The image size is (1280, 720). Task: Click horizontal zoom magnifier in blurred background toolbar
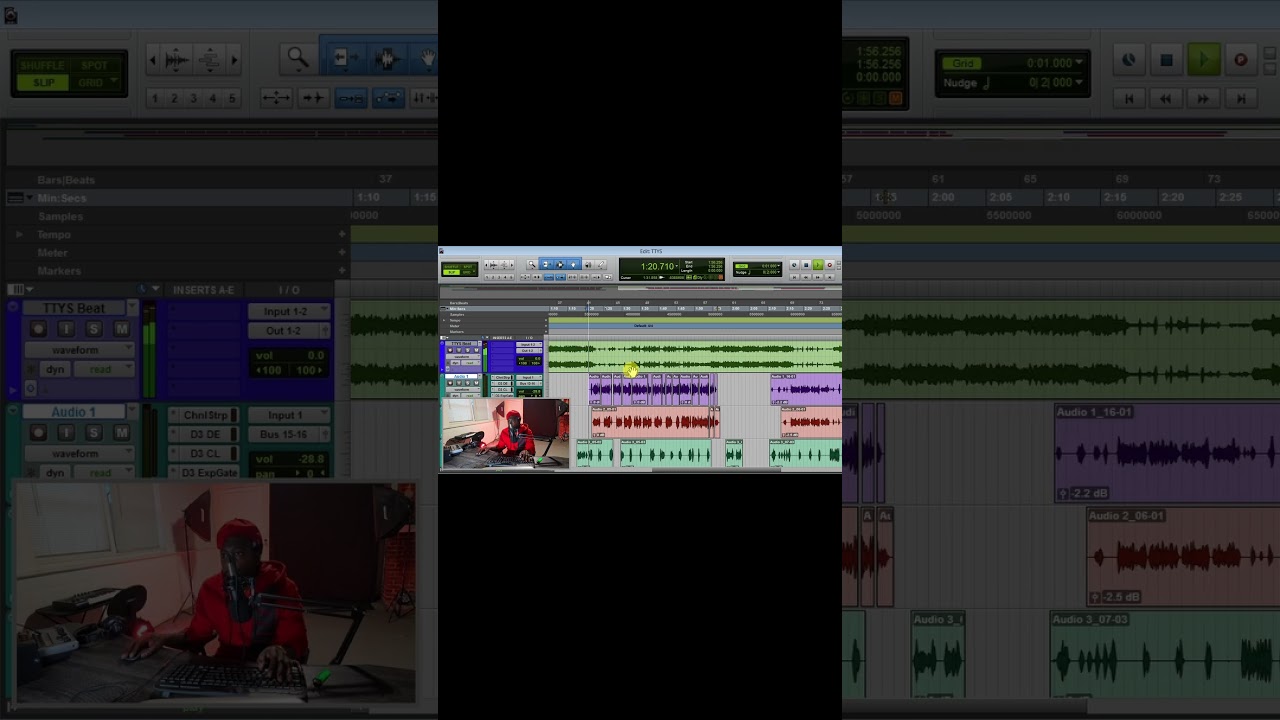(297, 59)
